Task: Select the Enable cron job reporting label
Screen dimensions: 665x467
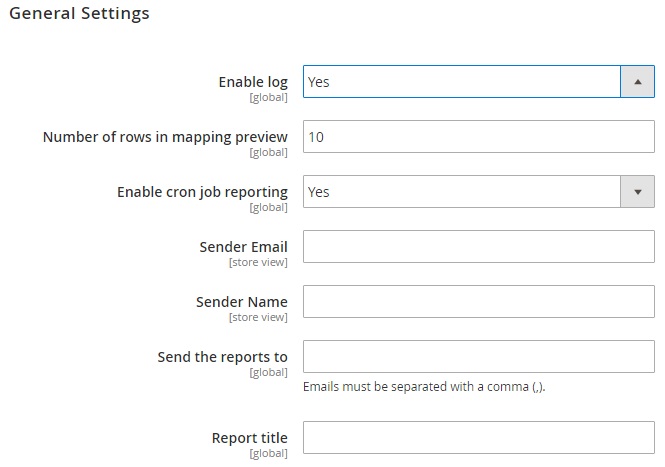Action: click(x=202, y=192)
